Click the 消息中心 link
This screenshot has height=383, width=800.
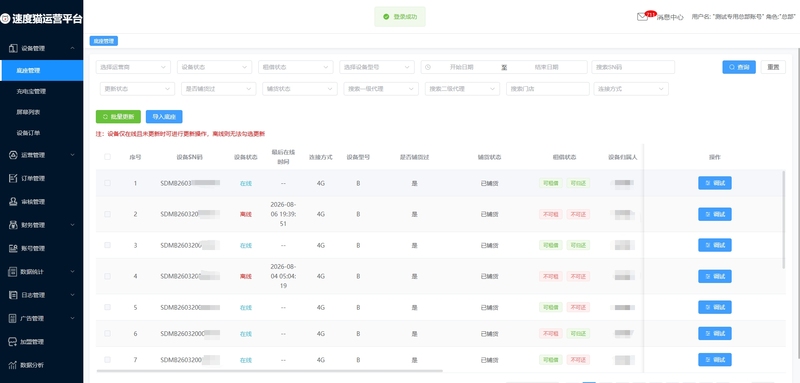pyautogui.click(x=669, y=17)
